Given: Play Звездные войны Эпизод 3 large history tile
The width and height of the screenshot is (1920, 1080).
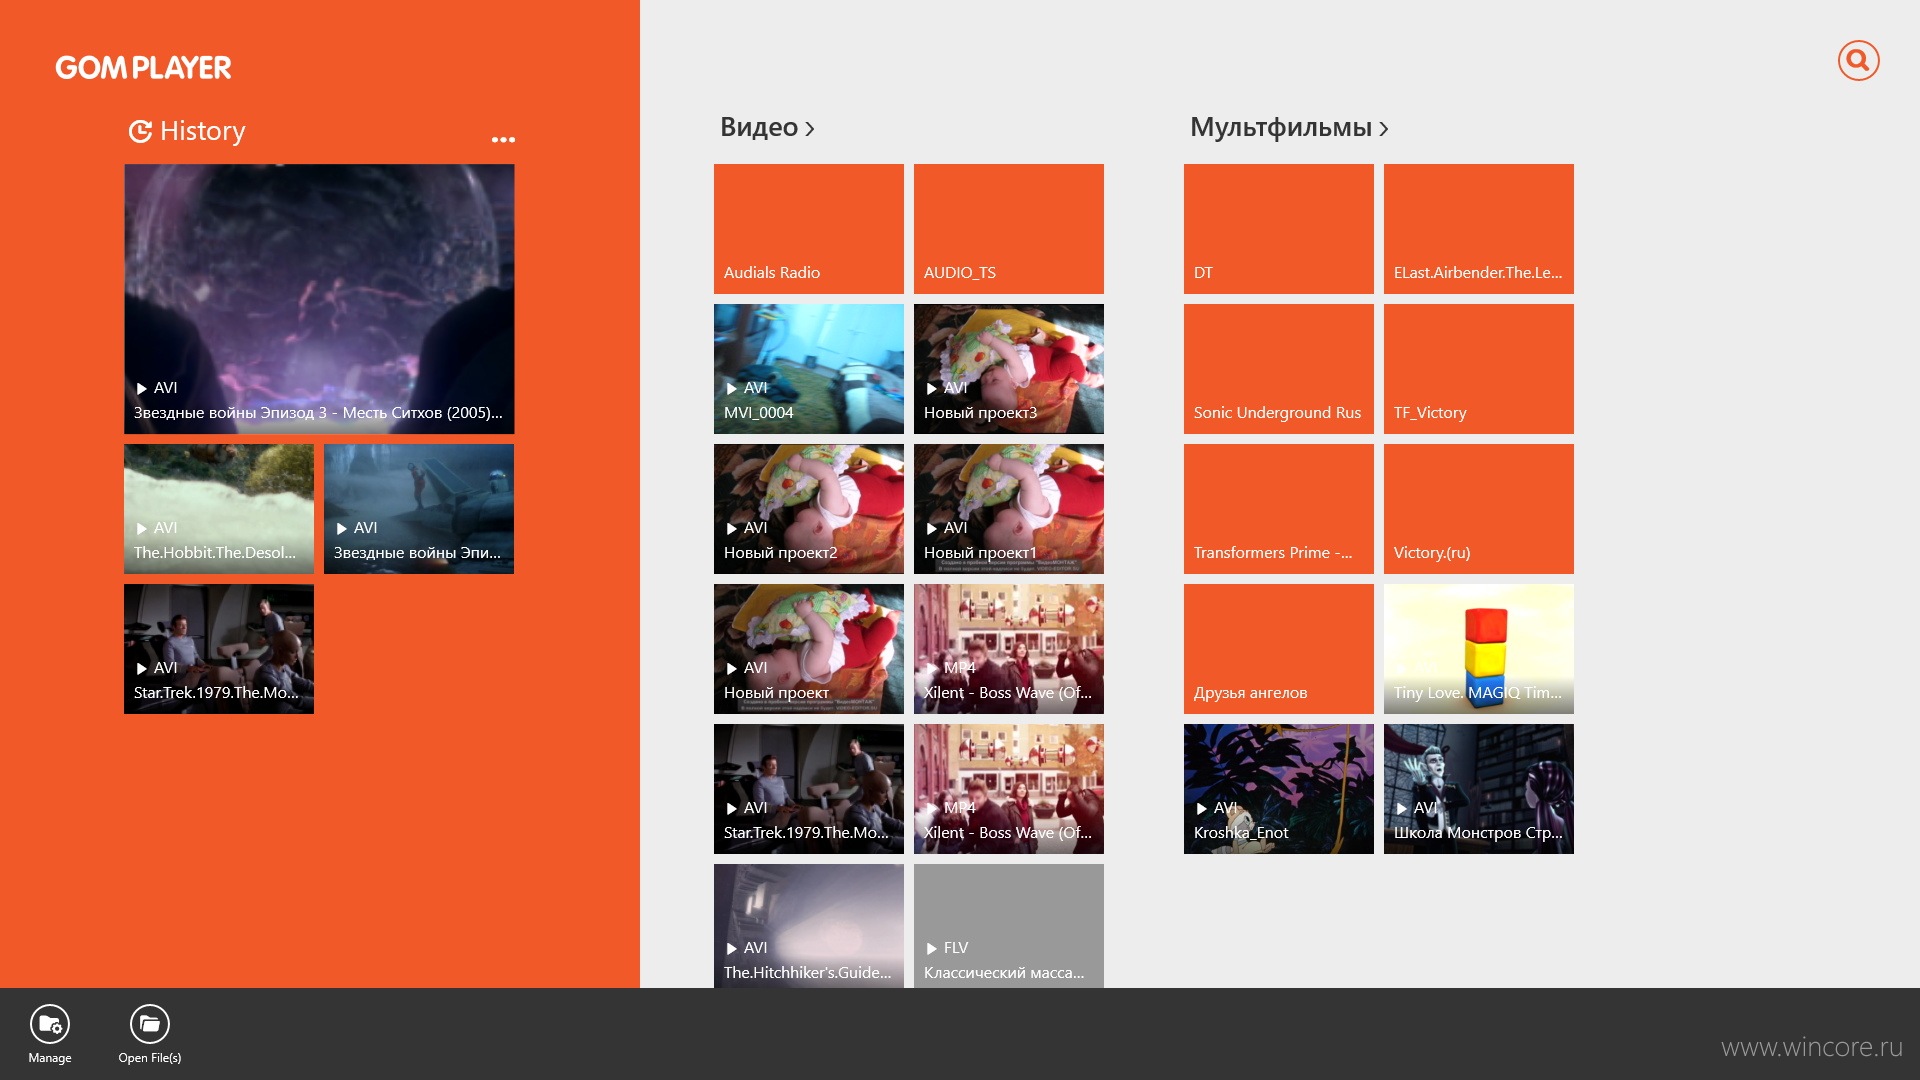Looking at the screenshot, I should coord(319,299).
